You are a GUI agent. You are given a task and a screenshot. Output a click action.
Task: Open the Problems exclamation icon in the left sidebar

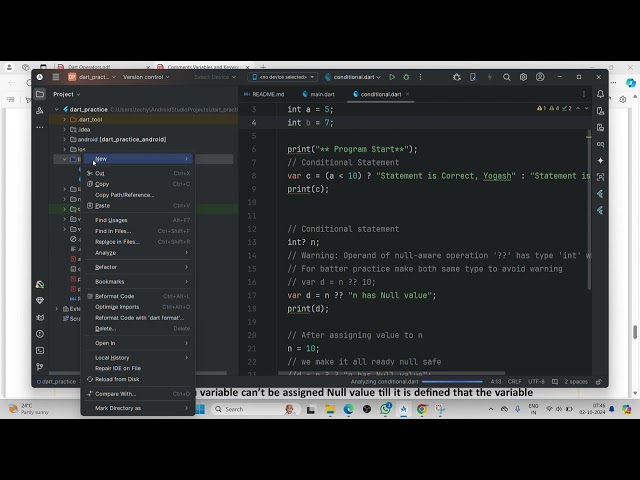click(x=40, y=334)
